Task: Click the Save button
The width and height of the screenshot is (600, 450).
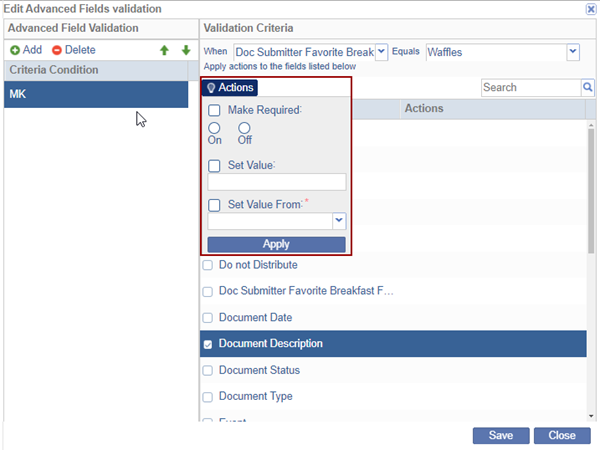Action: tap(501, 436)
